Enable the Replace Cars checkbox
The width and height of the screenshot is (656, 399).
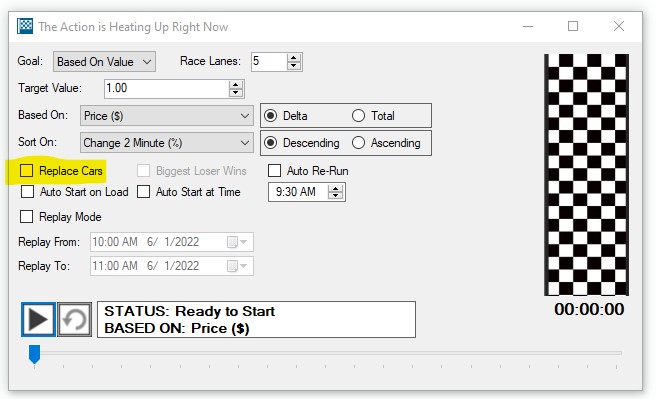click(x=26, y=171)
